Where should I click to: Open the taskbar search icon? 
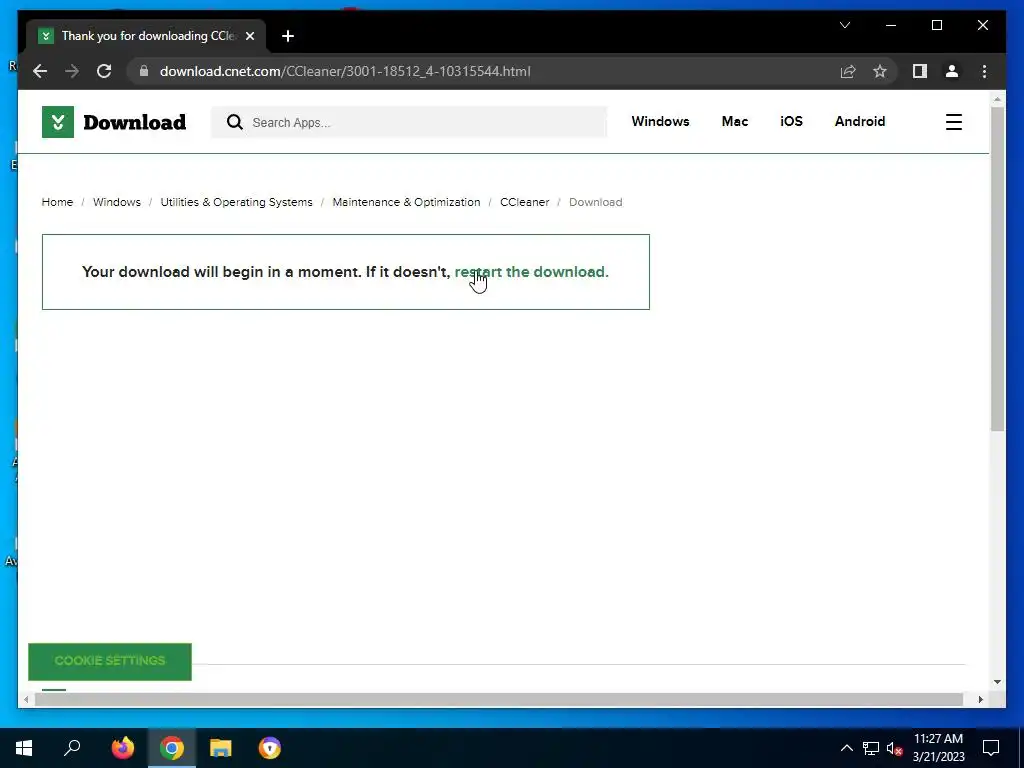[x=72, y=748]
